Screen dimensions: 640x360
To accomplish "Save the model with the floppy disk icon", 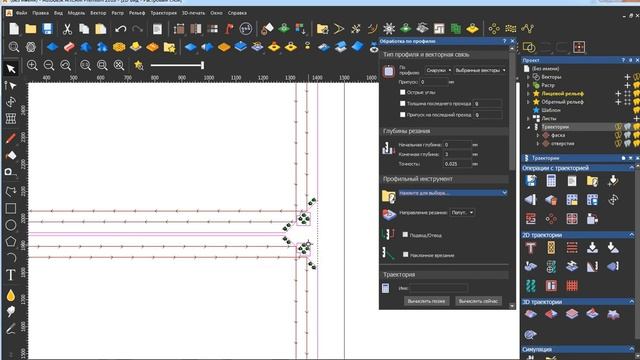I will [47, 29].
